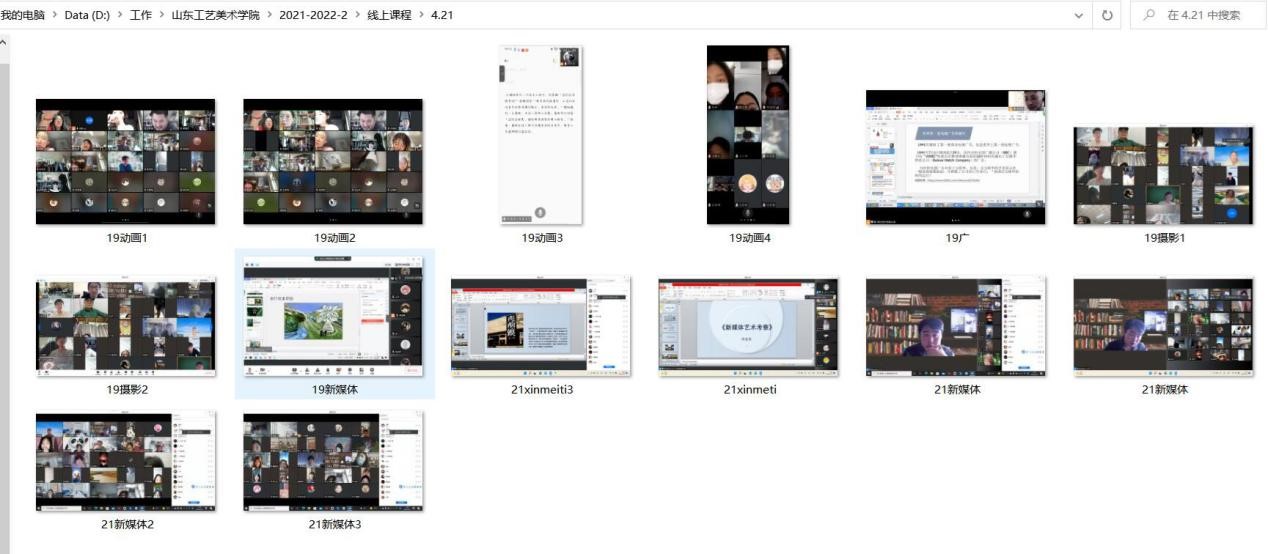Navigate to 工作 breadcrumb folder

(x=141, y=15)
